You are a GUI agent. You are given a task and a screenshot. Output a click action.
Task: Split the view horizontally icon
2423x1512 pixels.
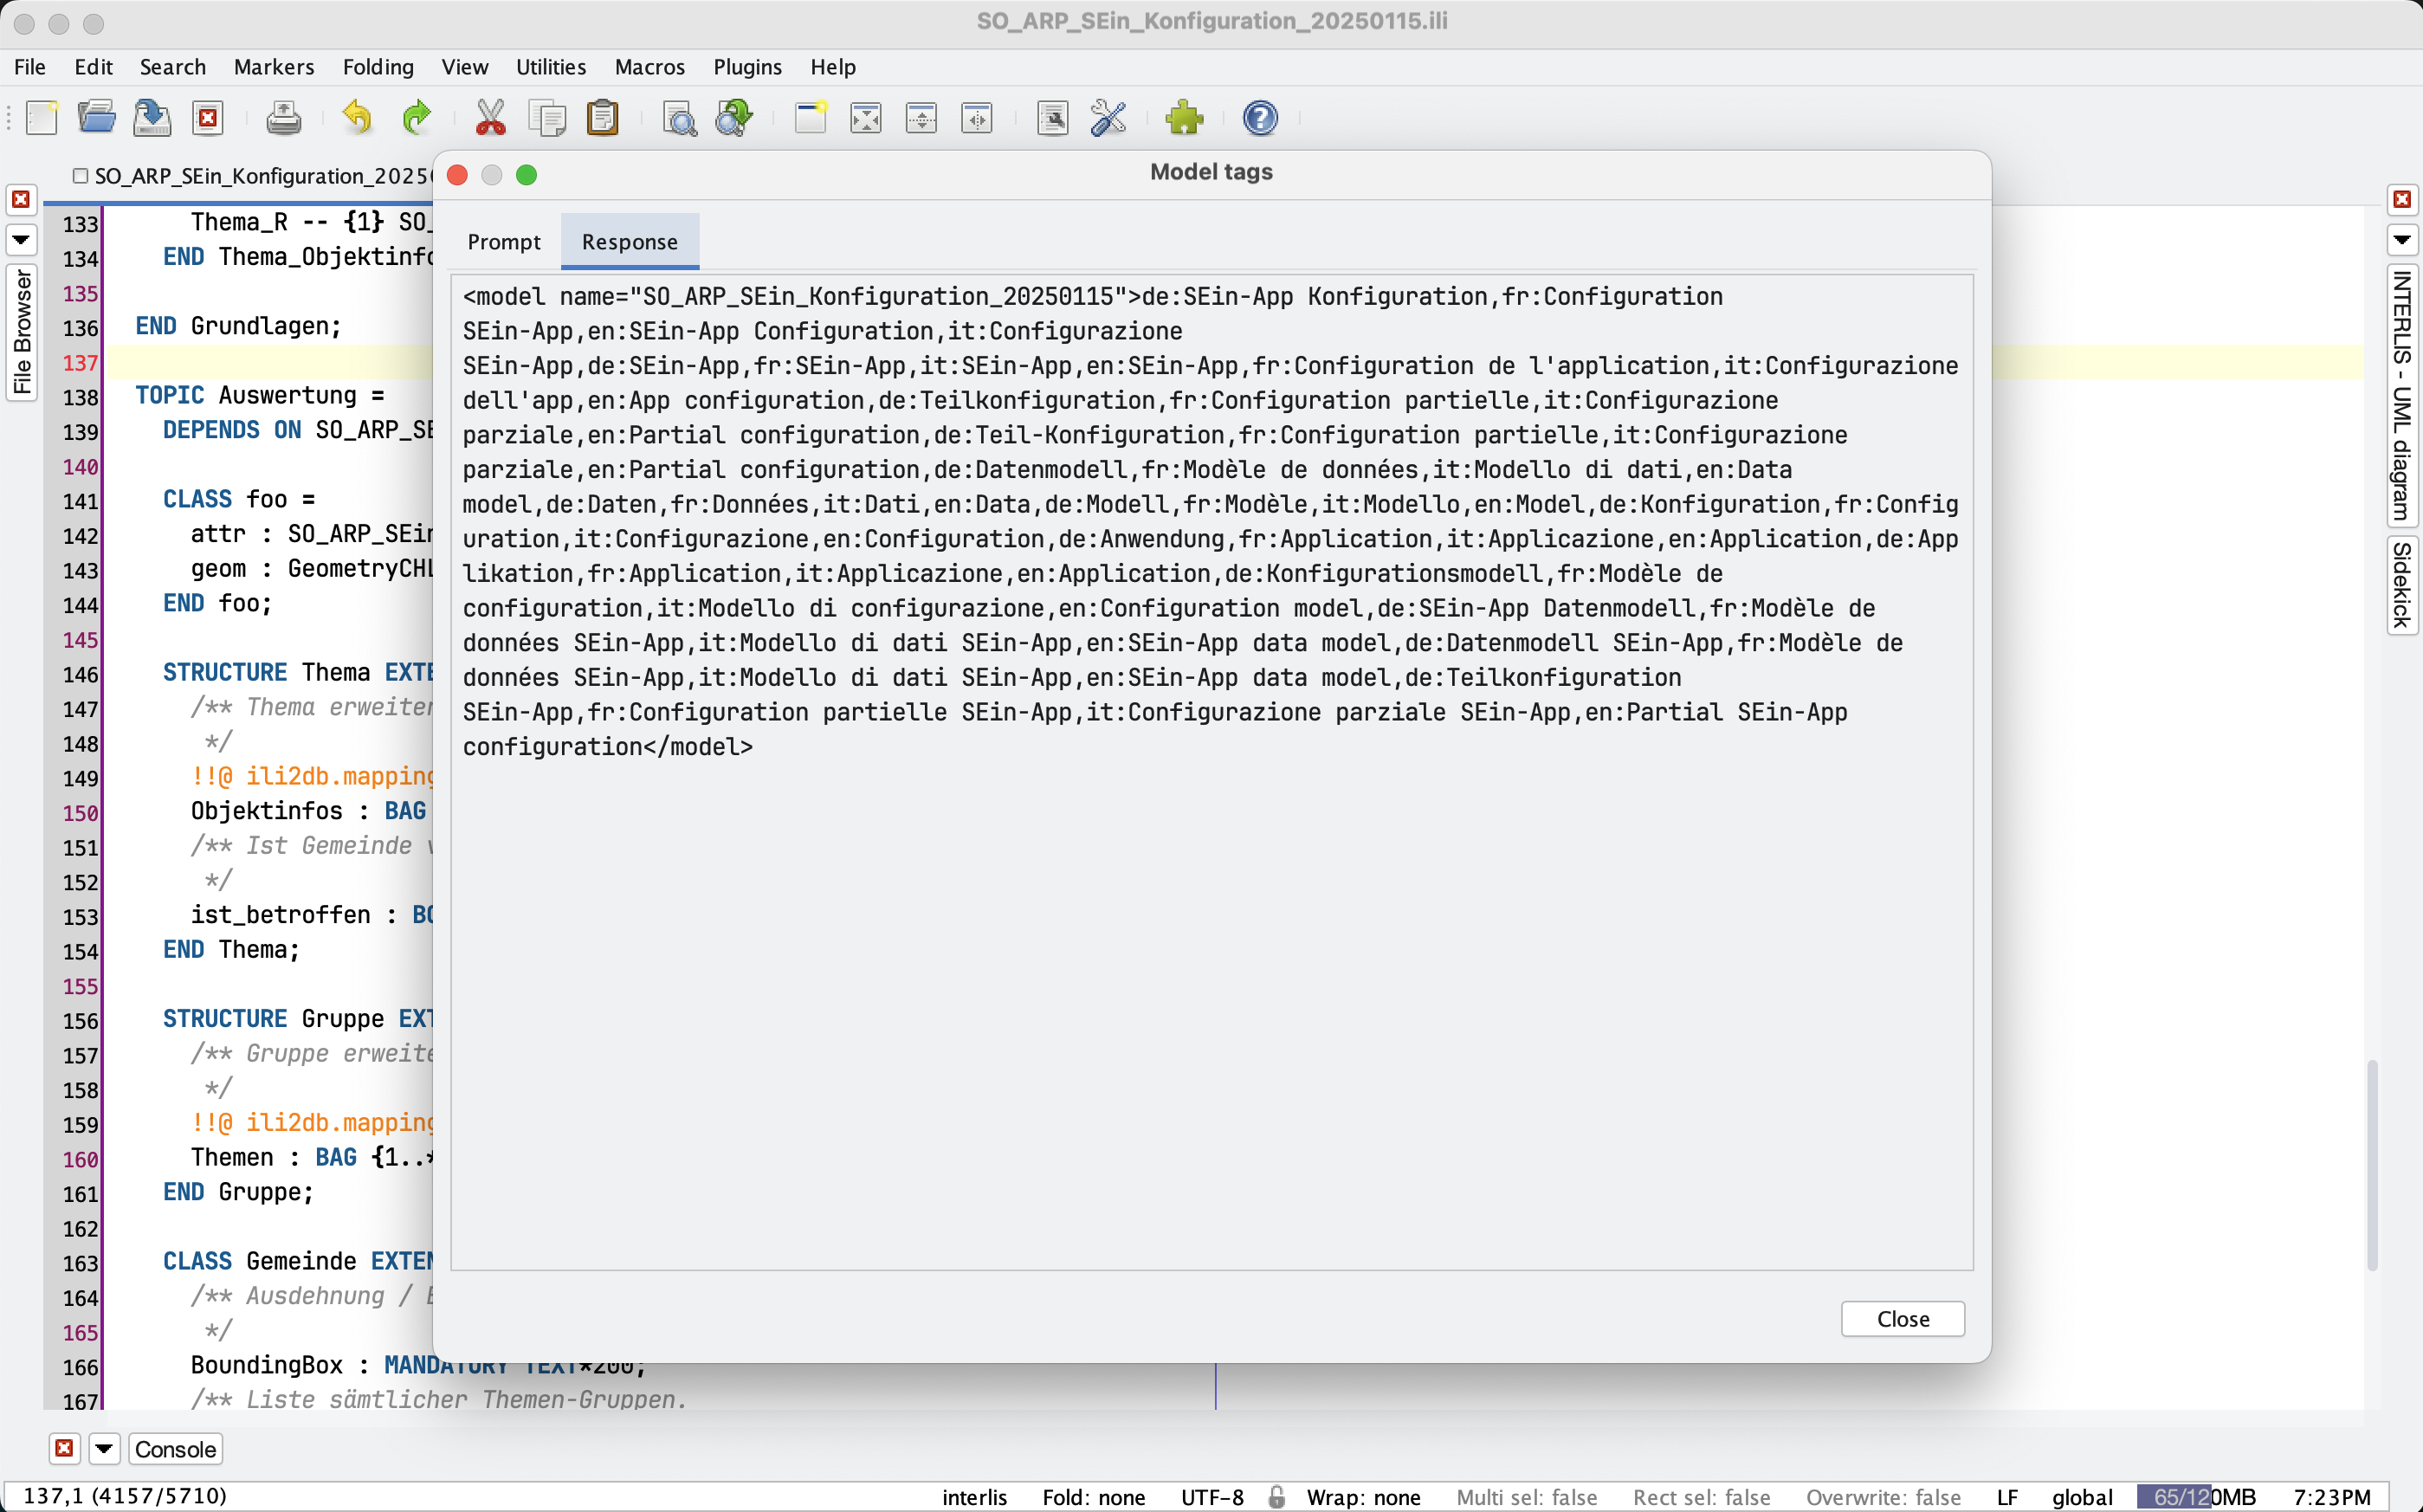pos(921,118)
